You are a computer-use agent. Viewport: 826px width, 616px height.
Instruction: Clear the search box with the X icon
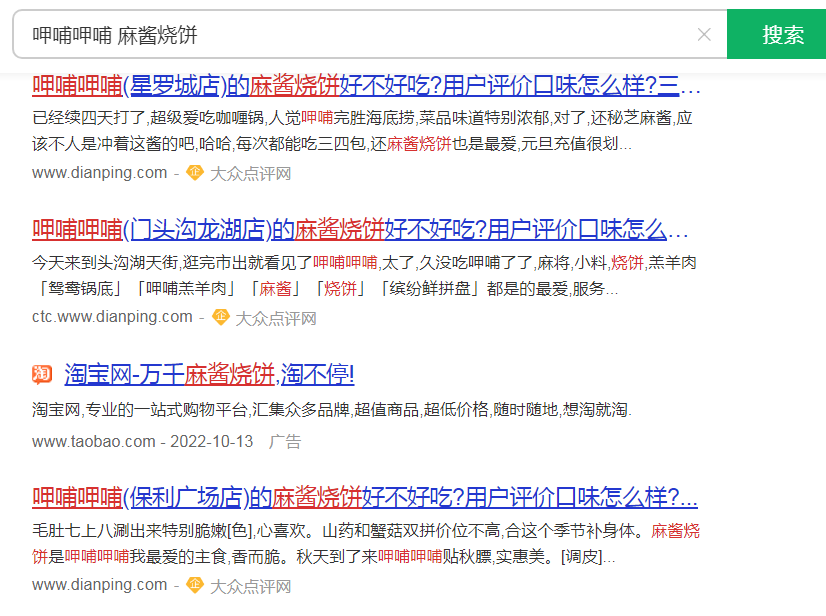(704, 35)
